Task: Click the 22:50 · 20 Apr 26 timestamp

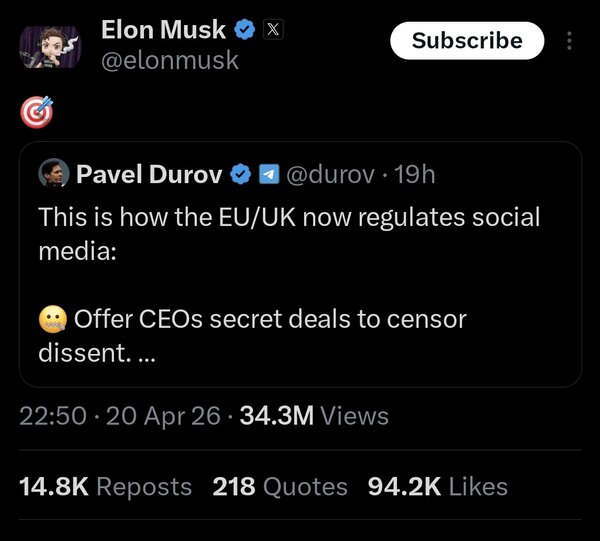Action: (x=119, y=416)
